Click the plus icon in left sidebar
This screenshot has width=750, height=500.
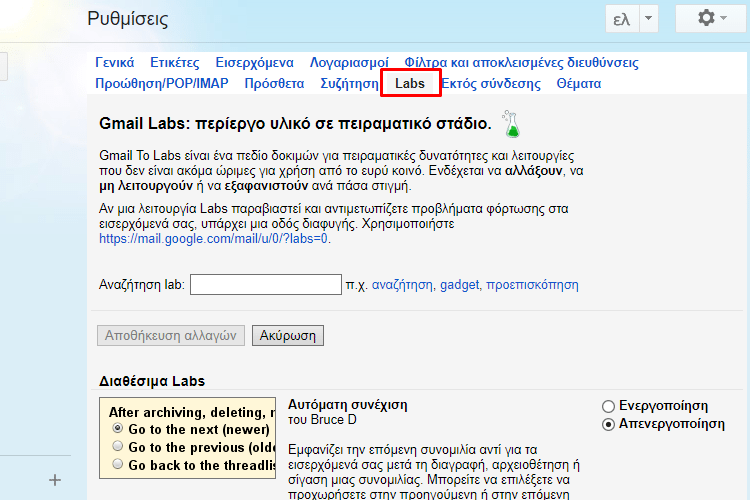point(55,480)
